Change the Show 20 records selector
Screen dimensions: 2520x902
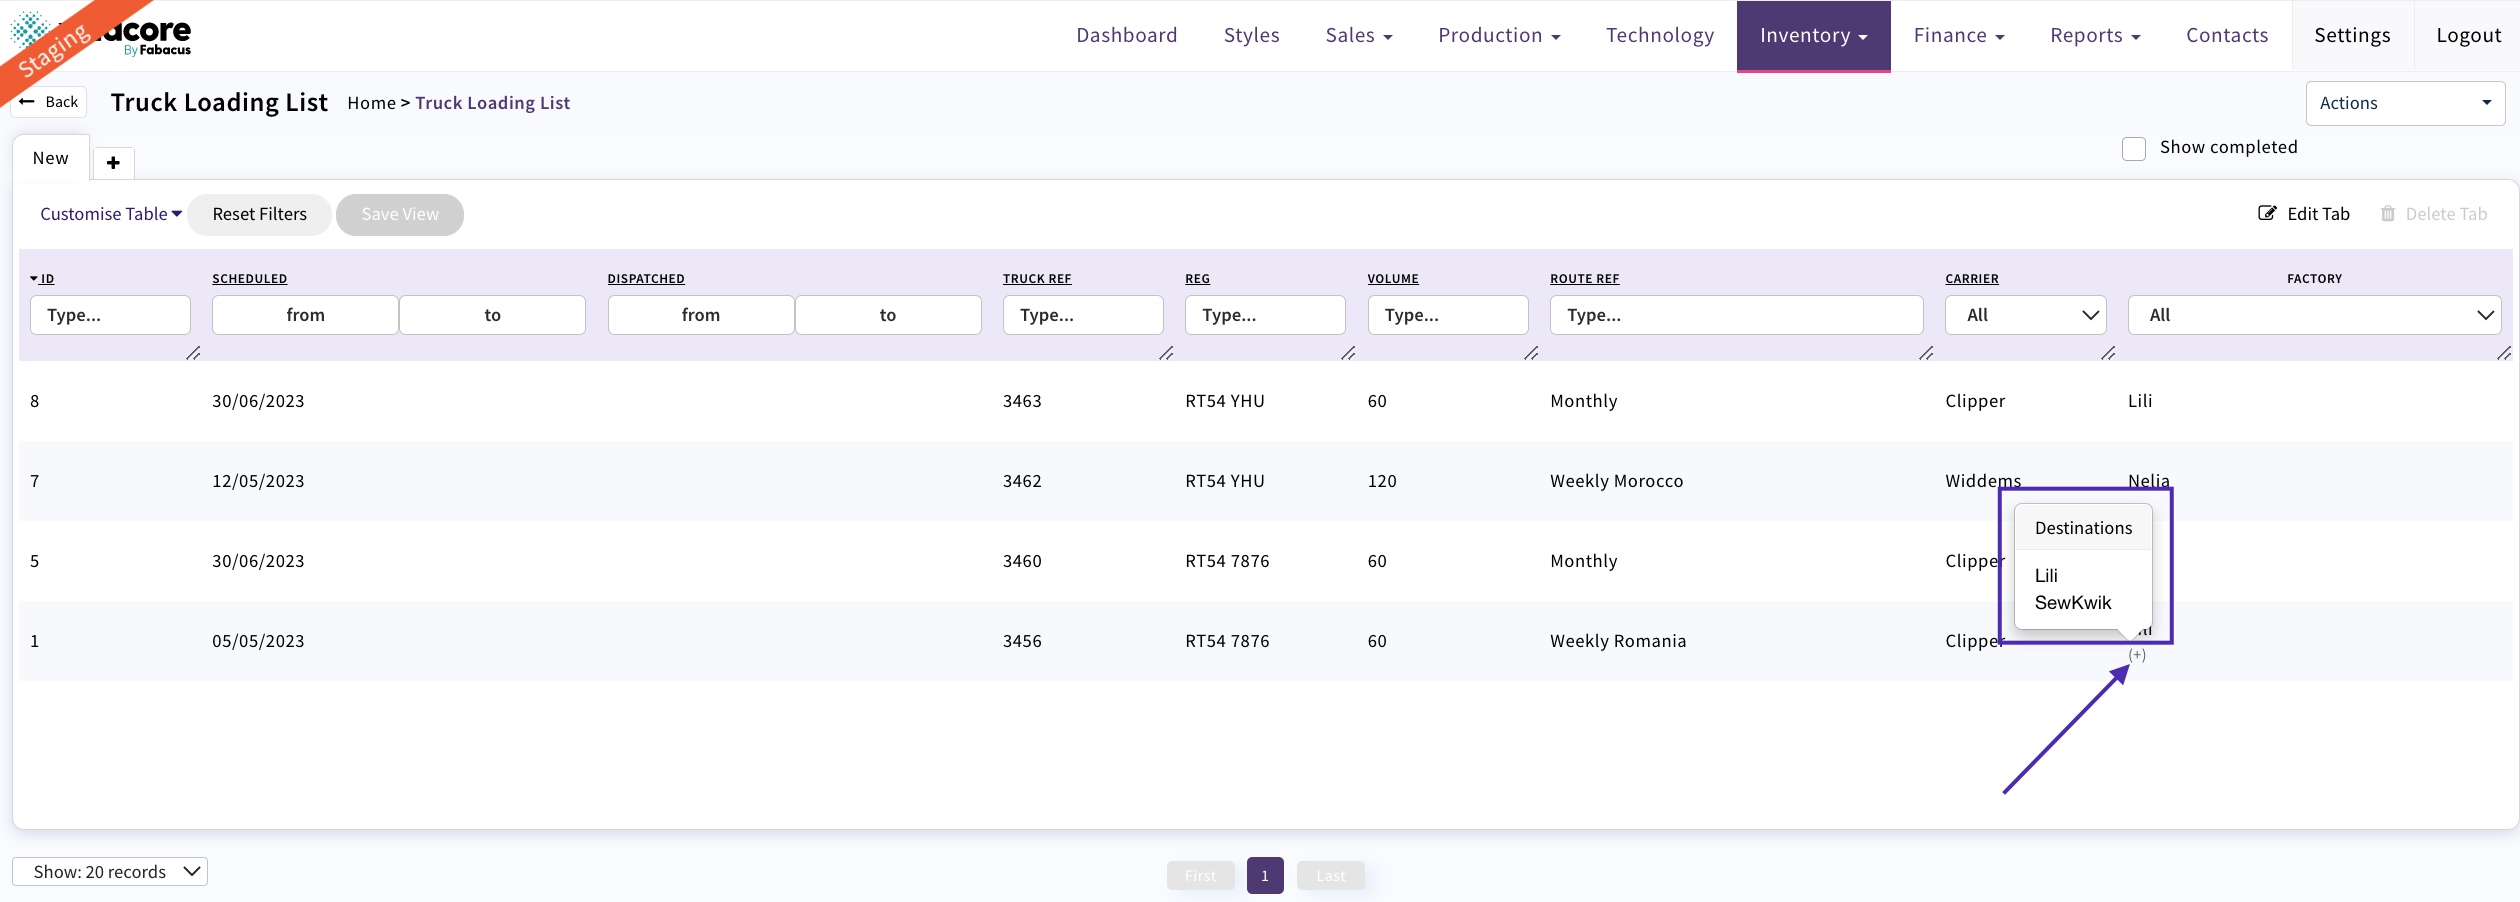click(x=110, y=872)
